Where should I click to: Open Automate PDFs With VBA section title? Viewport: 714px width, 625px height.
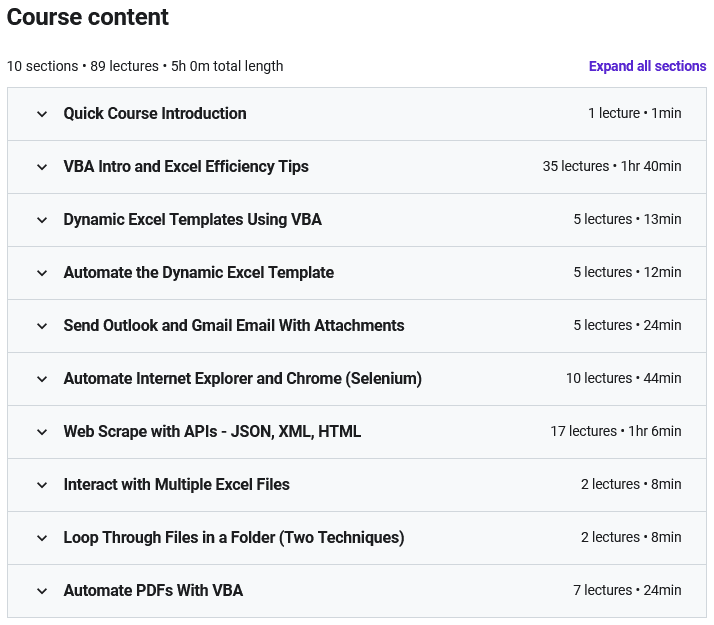(153, 590)
